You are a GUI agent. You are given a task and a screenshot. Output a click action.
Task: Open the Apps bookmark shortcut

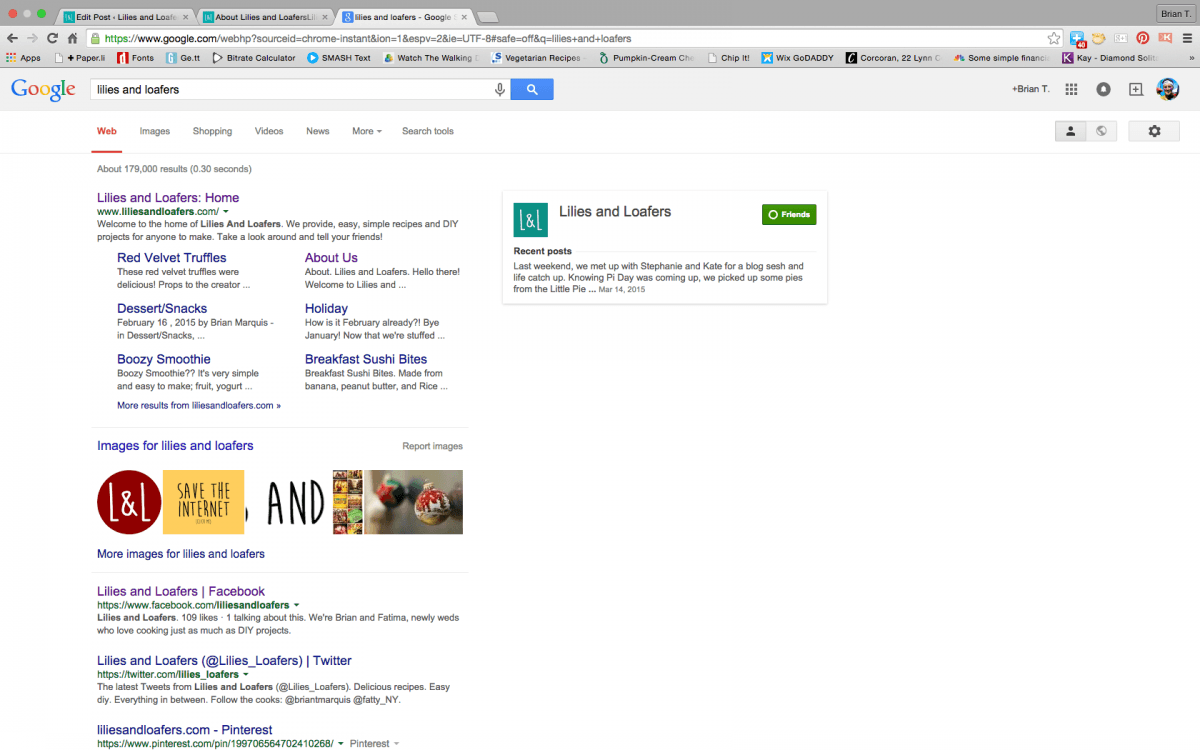pos(23,58)
